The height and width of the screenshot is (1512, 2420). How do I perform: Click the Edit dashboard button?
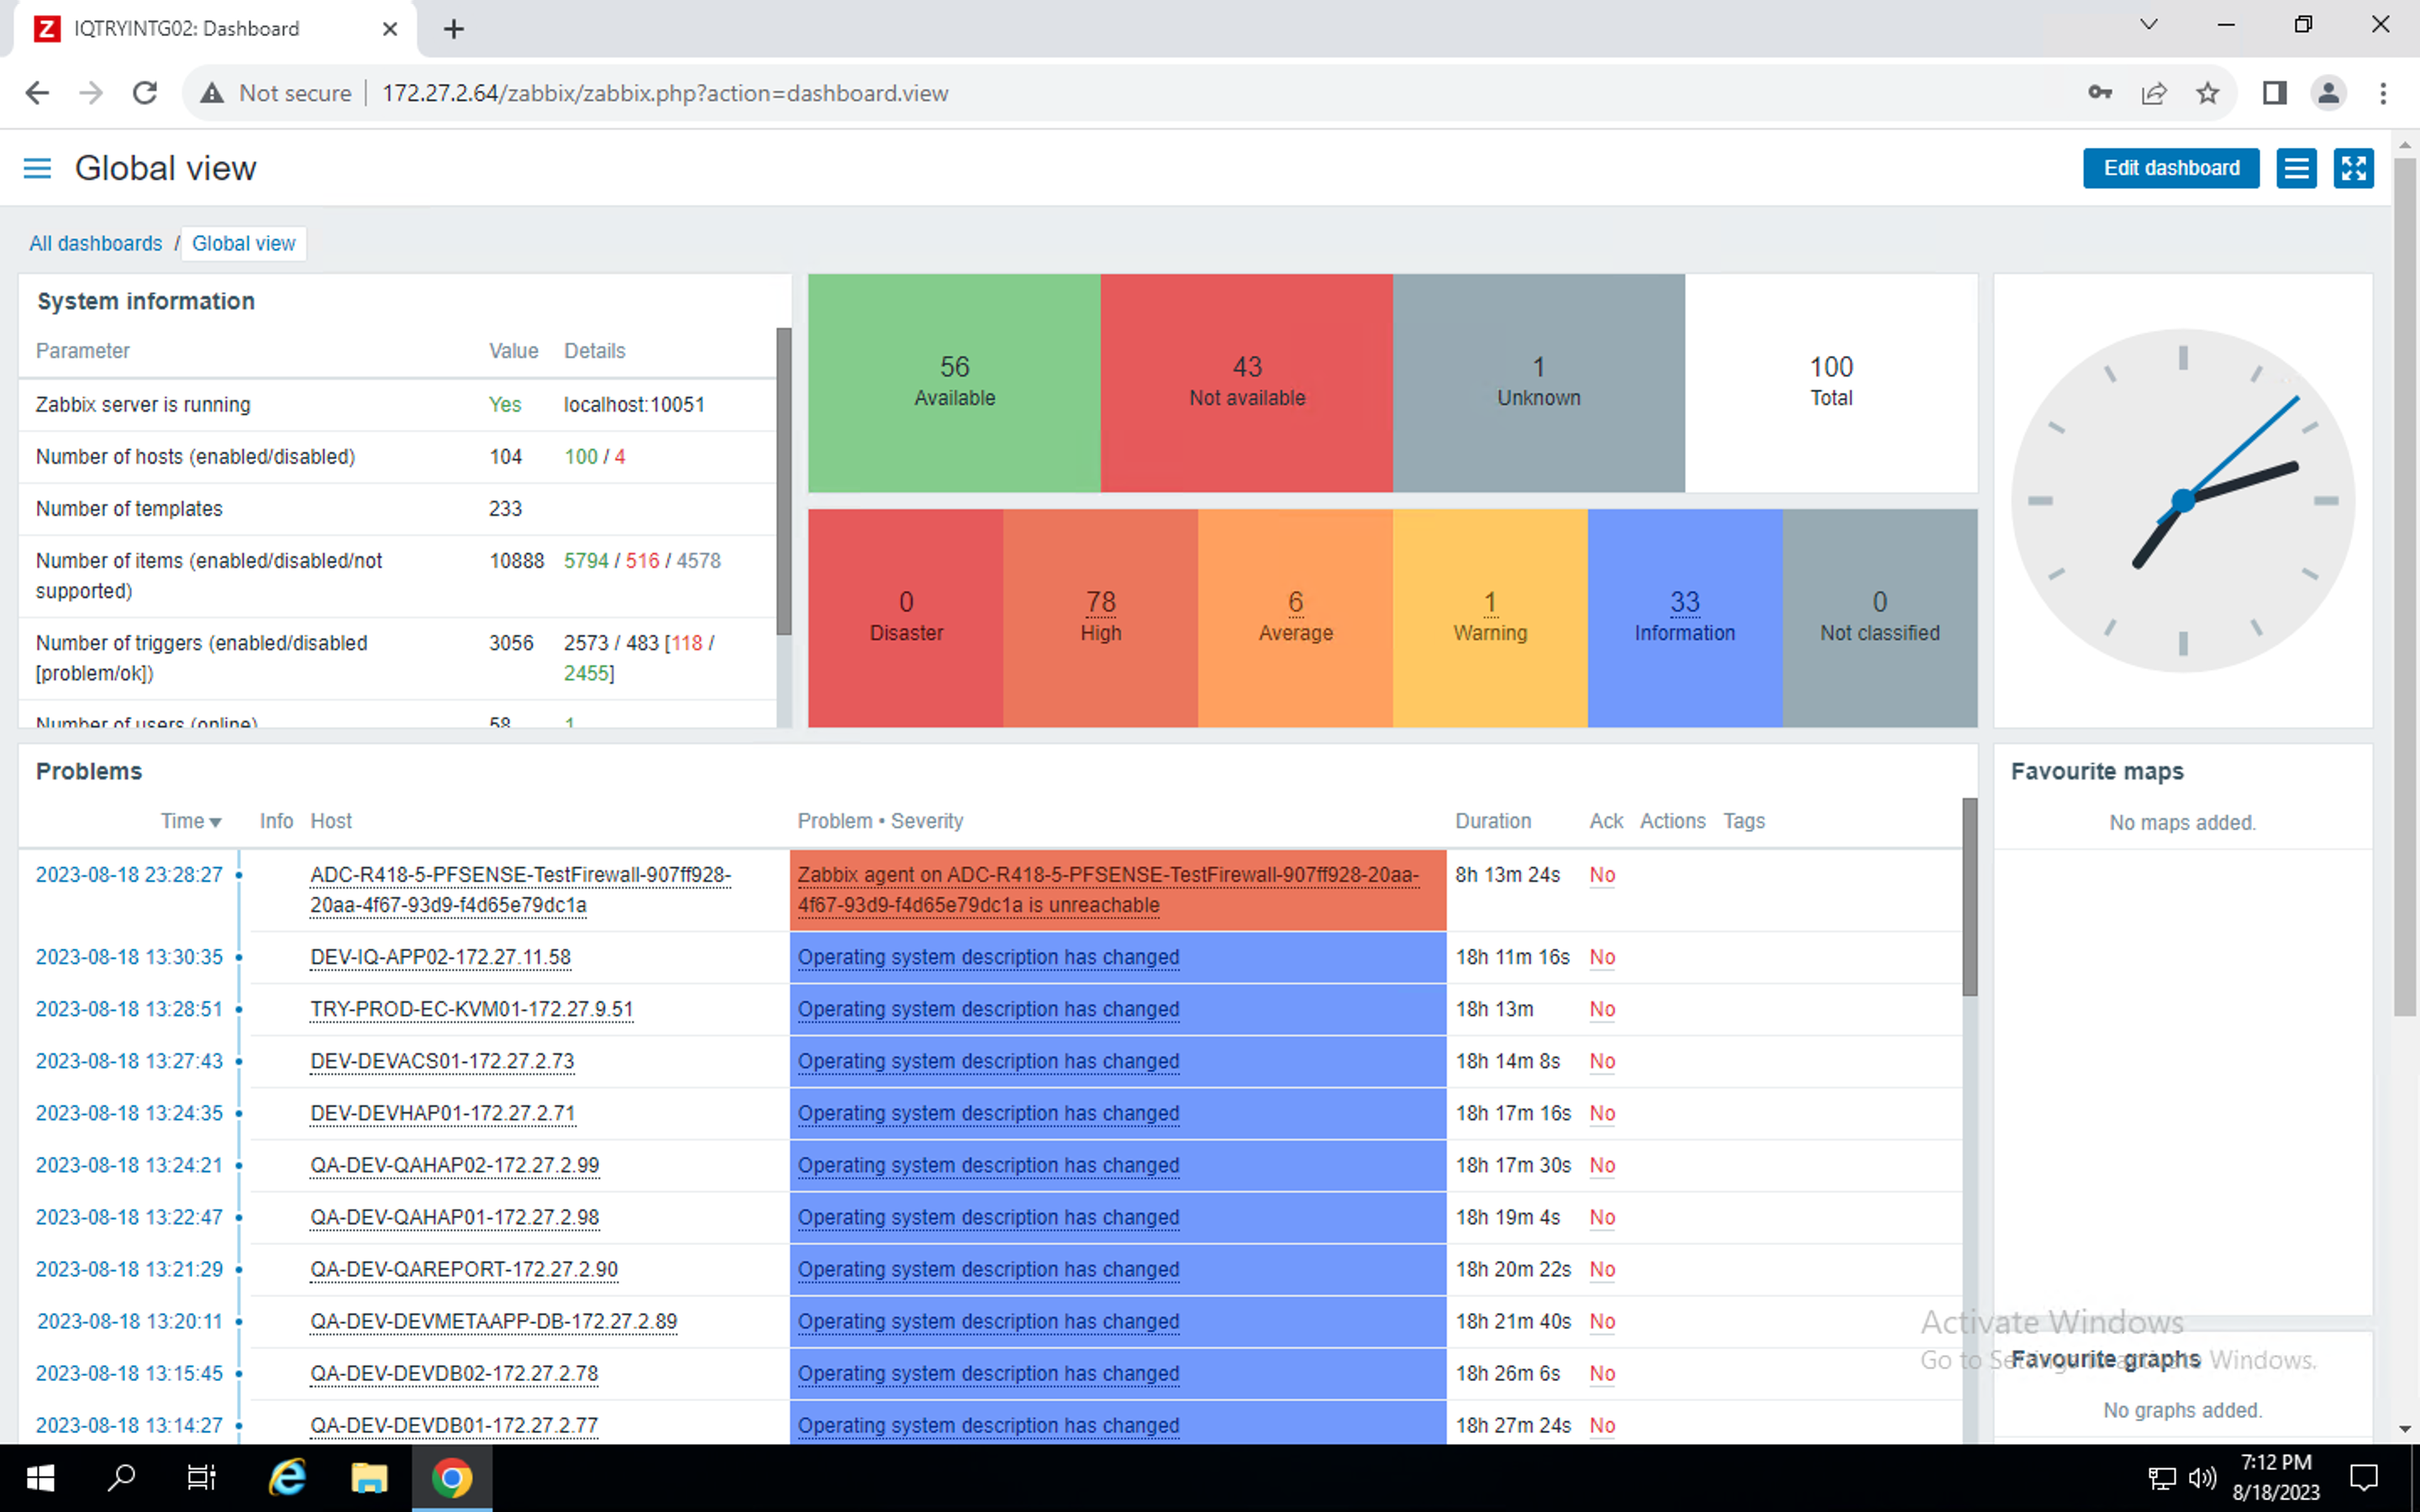pyautogui.click(x=2171, y=168)
